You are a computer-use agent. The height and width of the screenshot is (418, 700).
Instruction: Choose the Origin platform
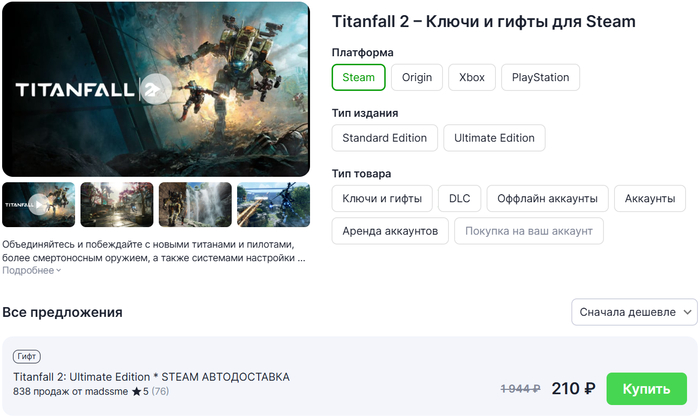(416, 77)
